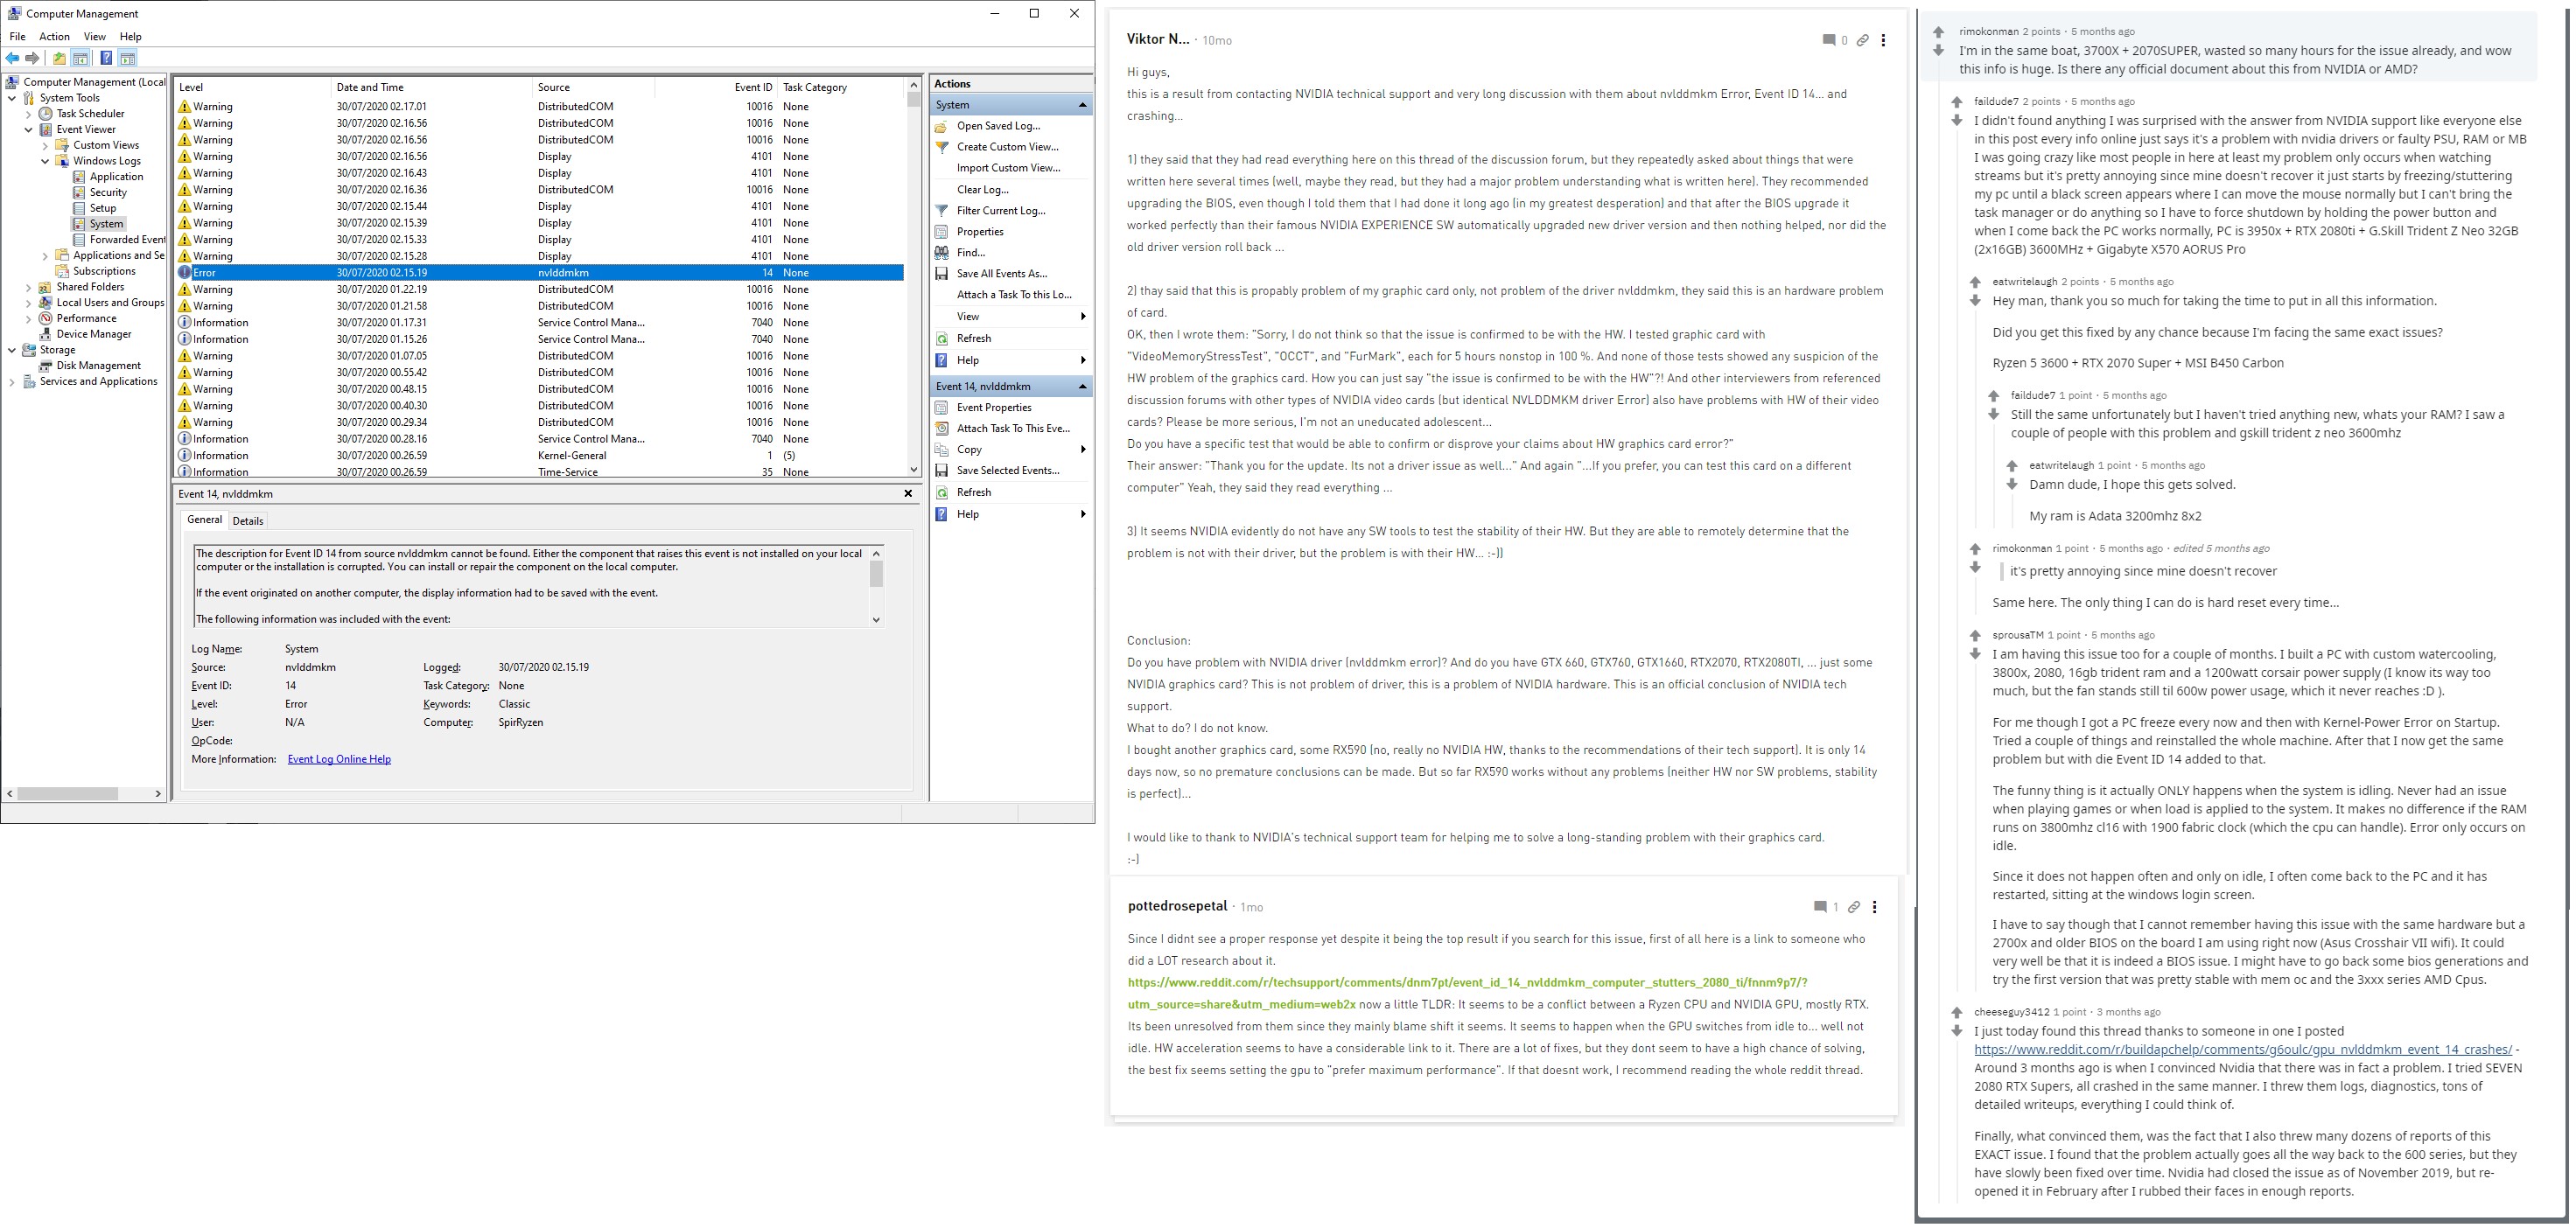Expand the Shared Folders tree node
The image size is (2576, 1228).
pyautogui.click(x=29, y=287)
